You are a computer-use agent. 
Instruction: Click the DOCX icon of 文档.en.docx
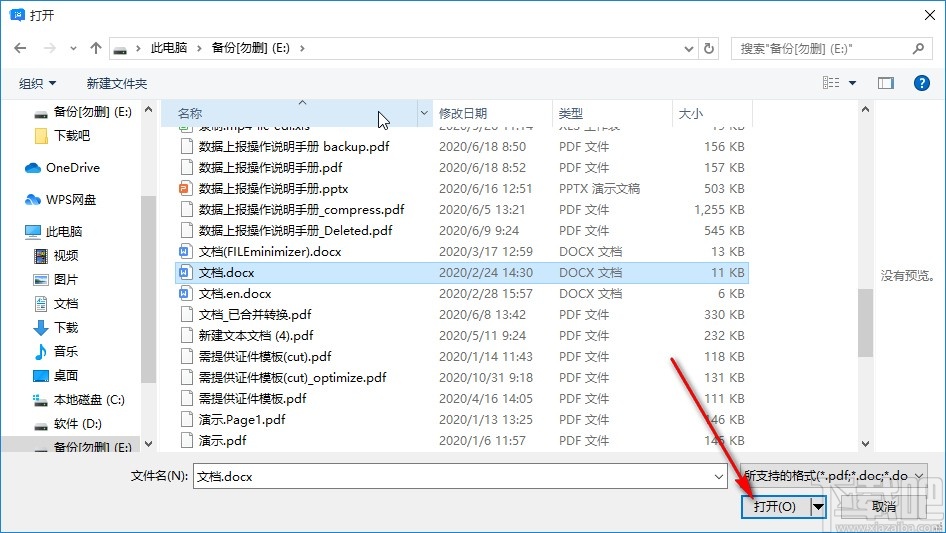coord(185,293)
